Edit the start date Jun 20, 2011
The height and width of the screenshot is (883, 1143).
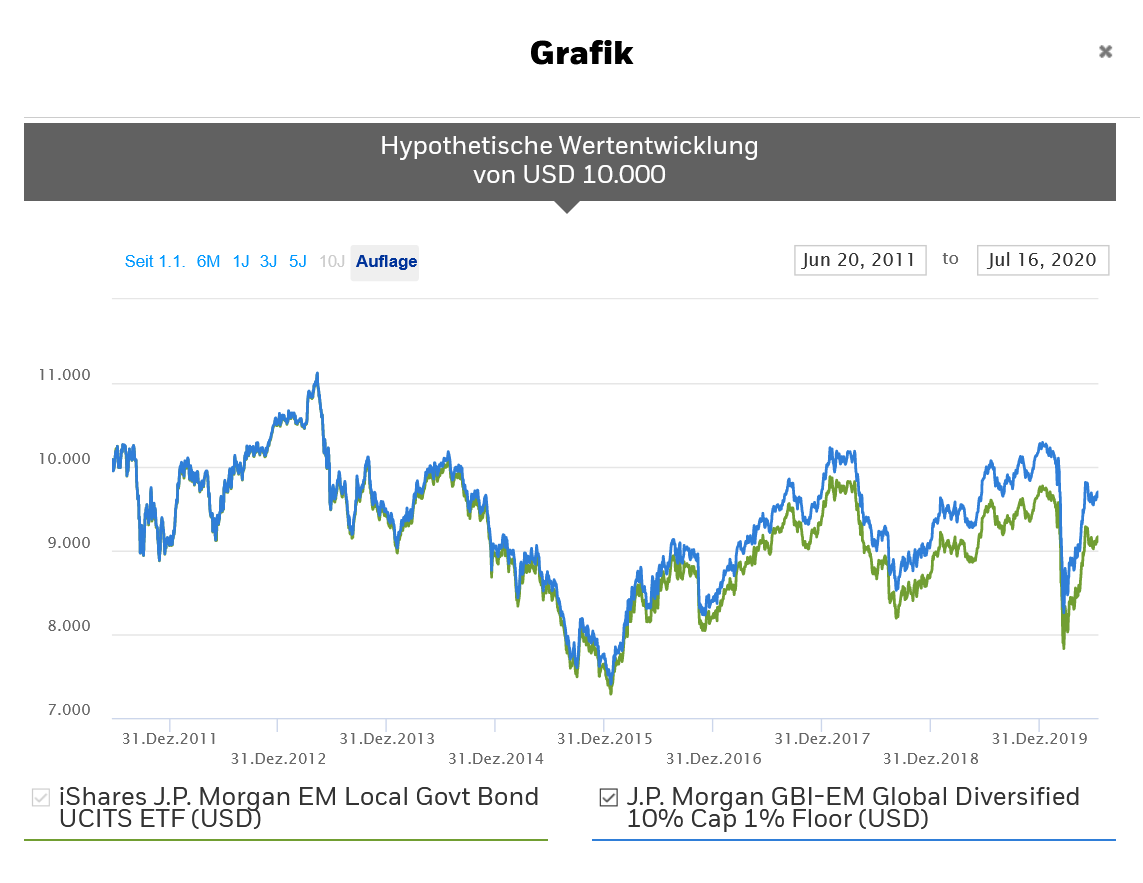click(x=860, y=260)
